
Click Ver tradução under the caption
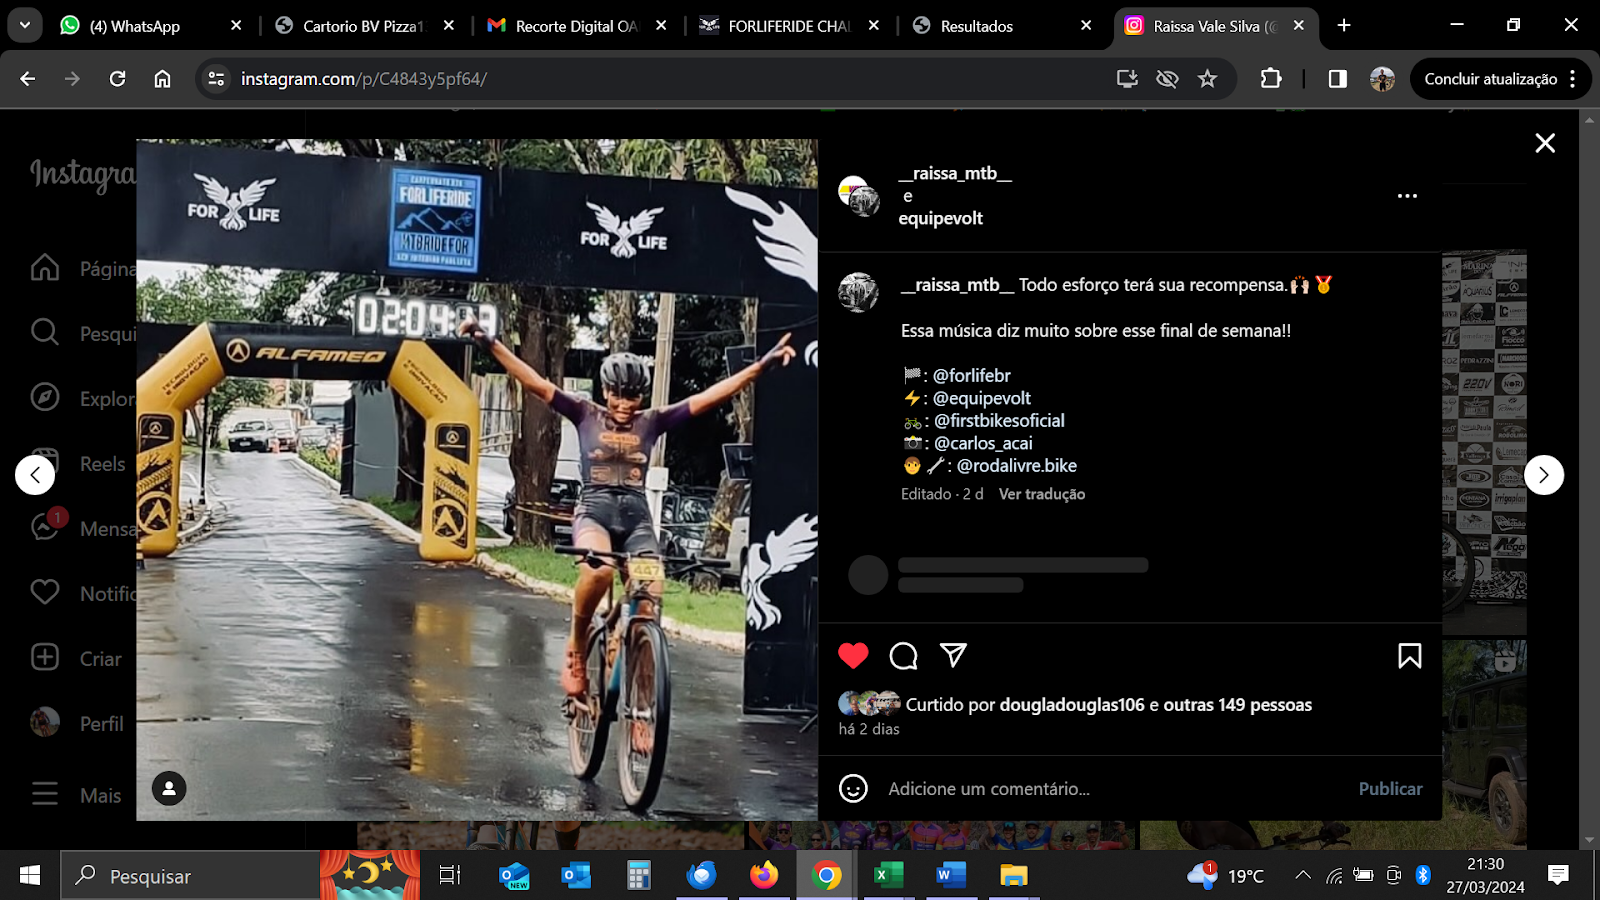click(1042, 494)
